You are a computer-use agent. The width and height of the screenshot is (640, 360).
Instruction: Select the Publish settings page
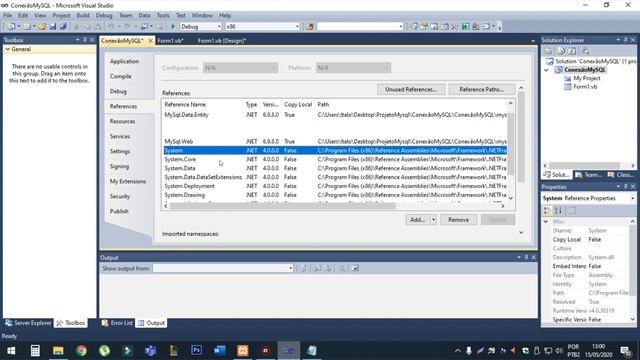[x=119, y=211]
